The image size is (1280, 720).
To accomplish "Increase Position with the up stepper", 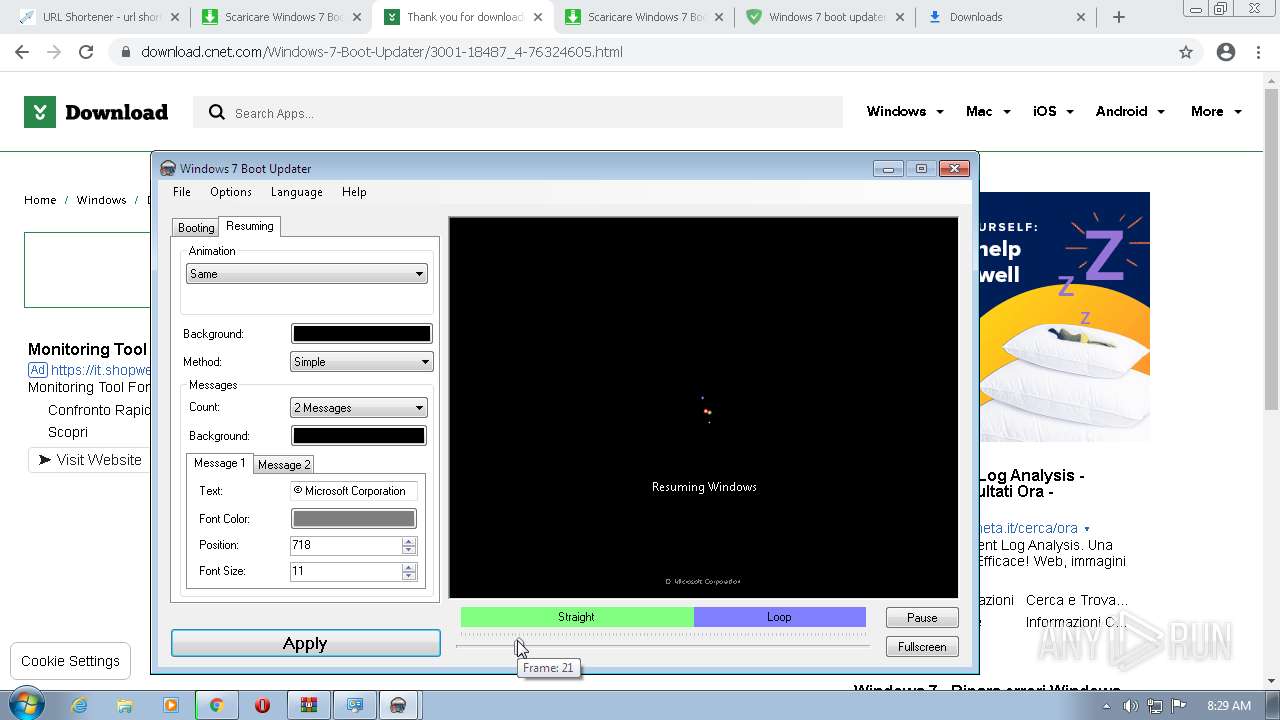I will click(x=409, y=541).
